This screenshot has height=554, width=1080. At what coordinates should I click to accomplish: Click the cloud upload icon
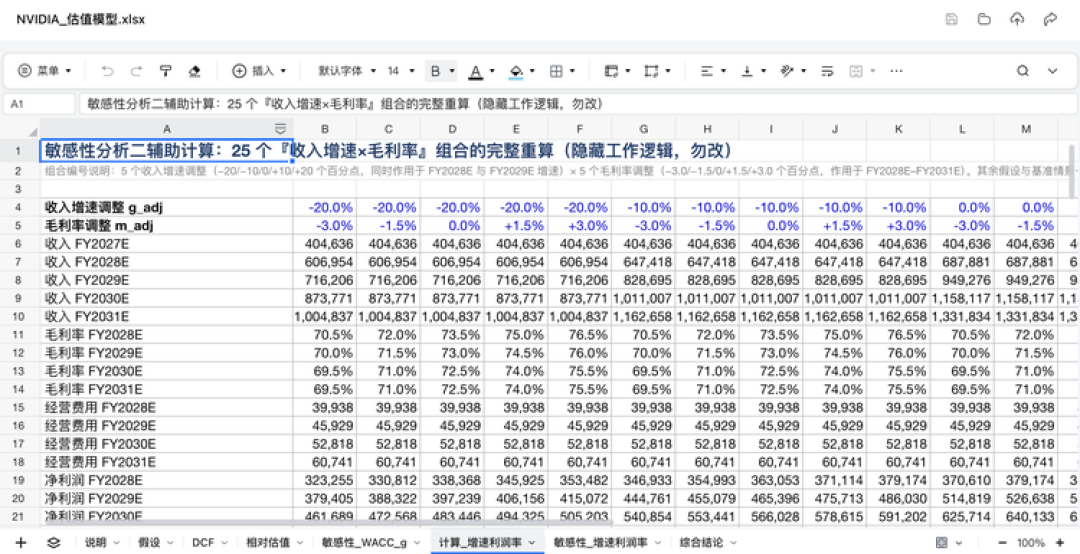1017,19
